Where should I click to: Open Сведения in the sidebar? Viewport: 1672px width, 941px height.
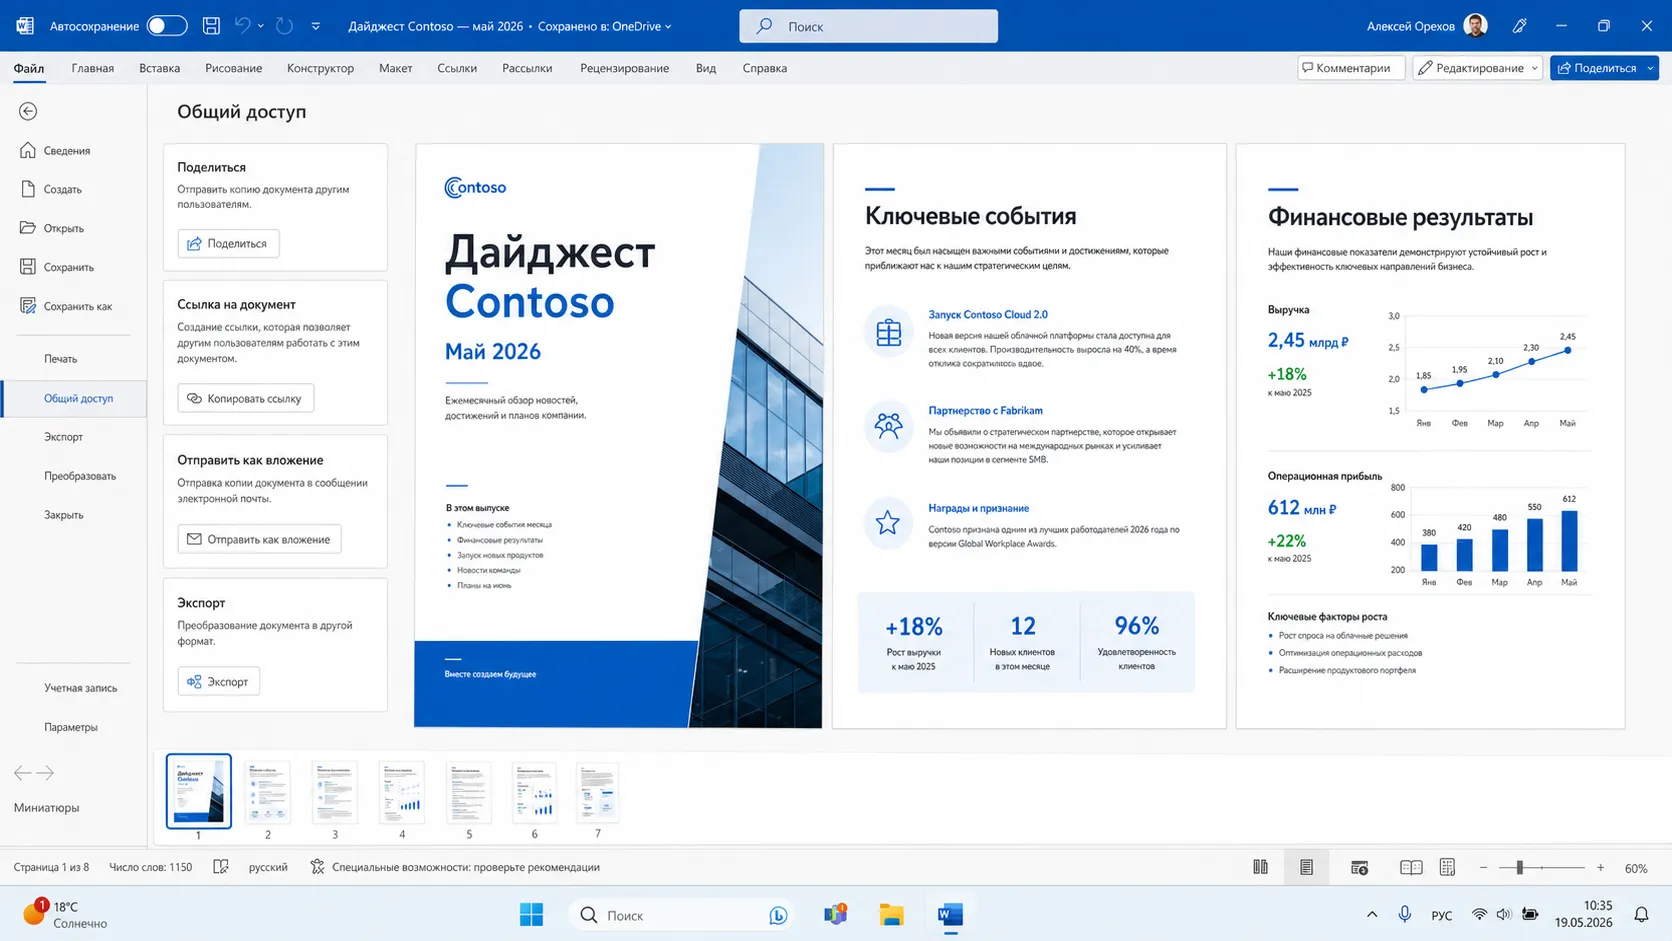point(67,151)
